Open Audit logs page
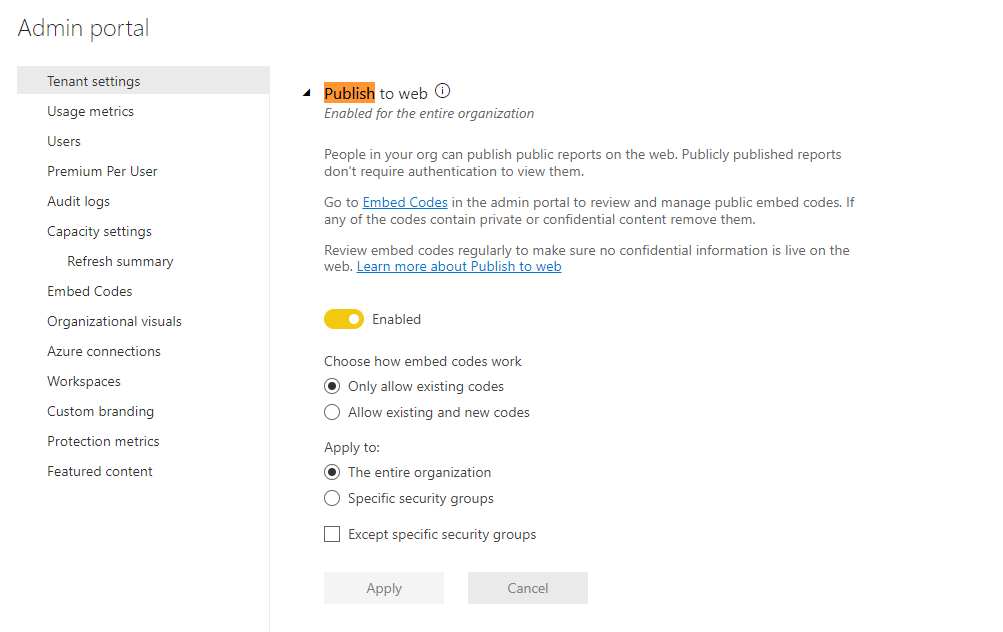Screen dimensions: 1003x632 tap(79, 201)
